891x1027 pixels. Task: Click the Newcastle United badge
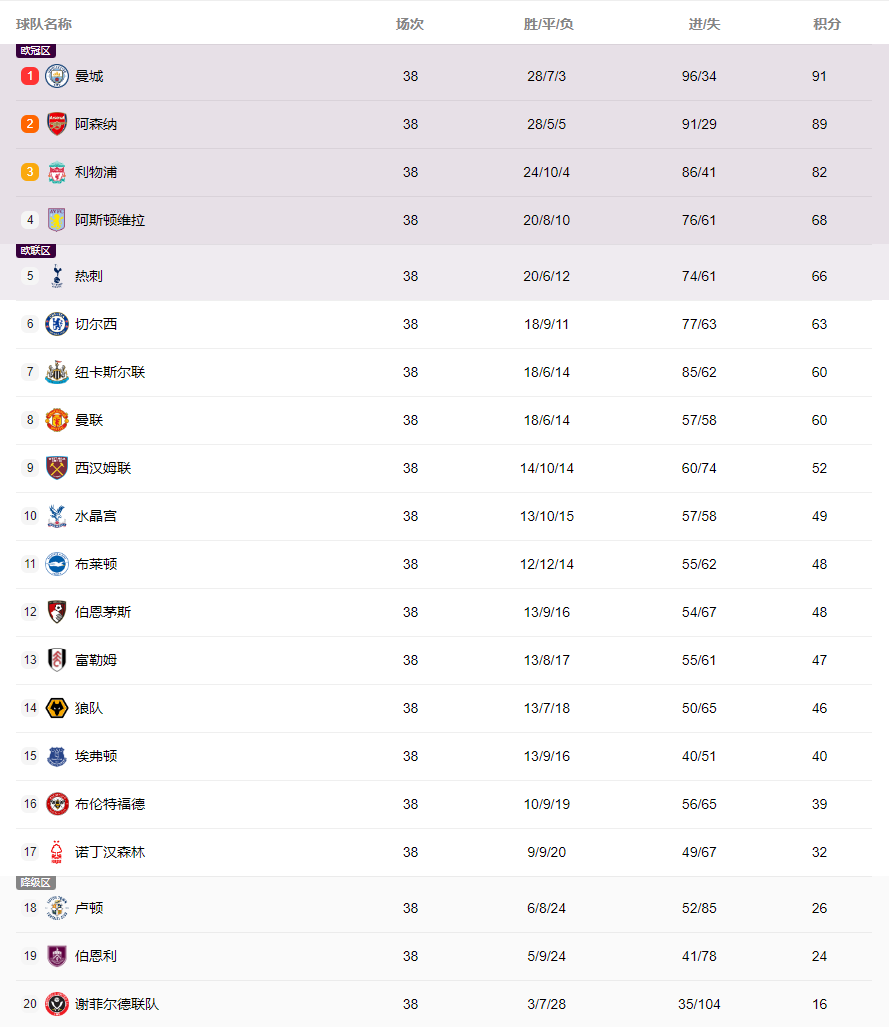coord(57,372)
